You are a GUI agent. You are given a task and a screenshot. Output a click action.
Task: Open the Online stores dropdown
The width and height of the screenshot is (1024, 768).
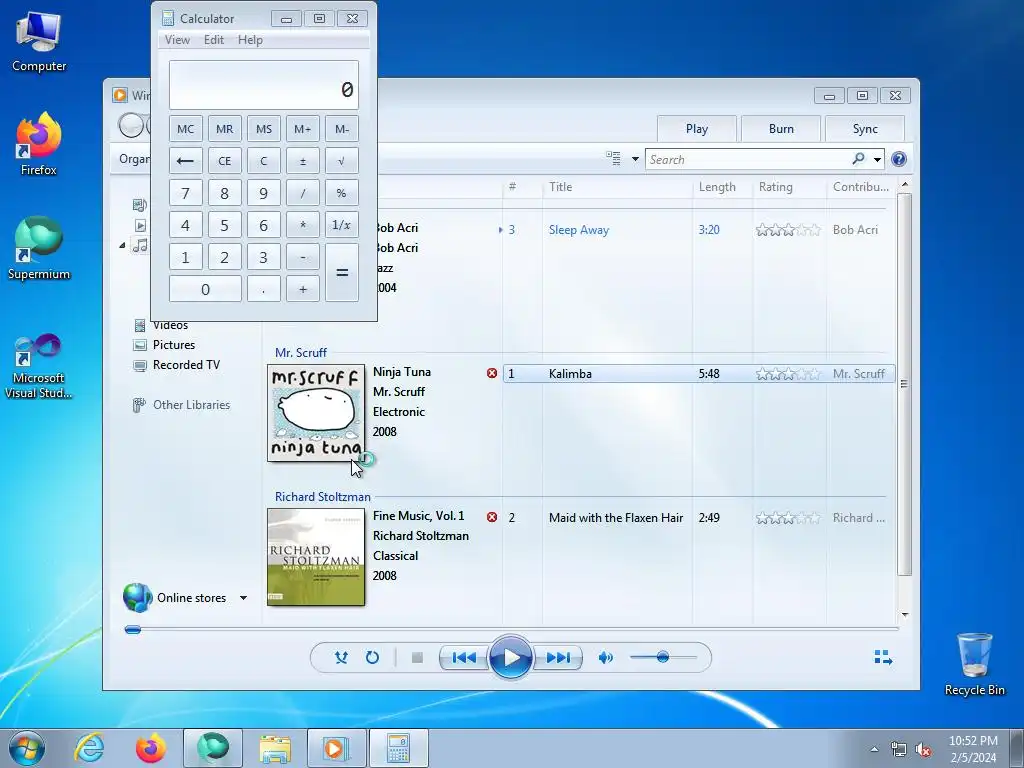243,598
